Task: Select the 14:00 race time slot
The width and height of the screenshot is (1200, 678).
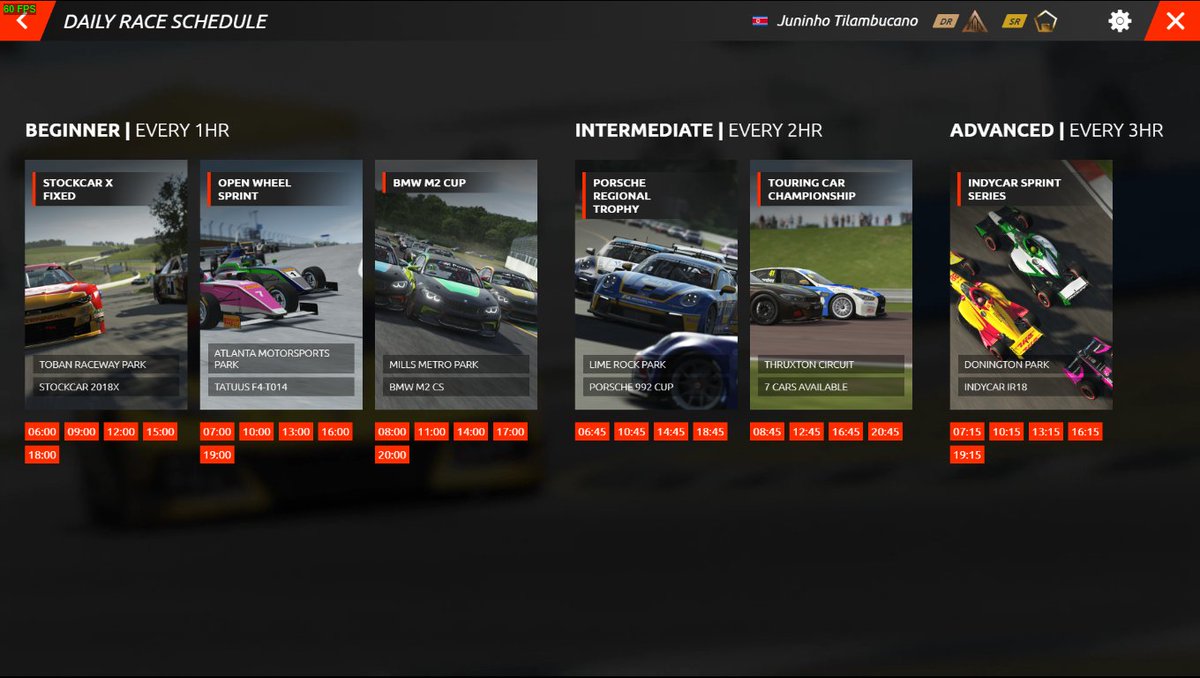Action: pos(470,432)
